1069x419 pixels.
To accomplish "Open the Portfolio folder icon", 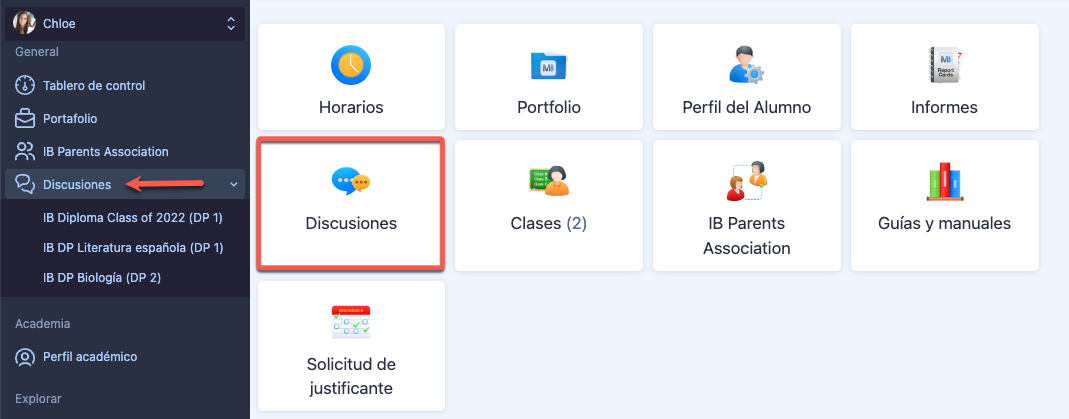I will (548, 65).
